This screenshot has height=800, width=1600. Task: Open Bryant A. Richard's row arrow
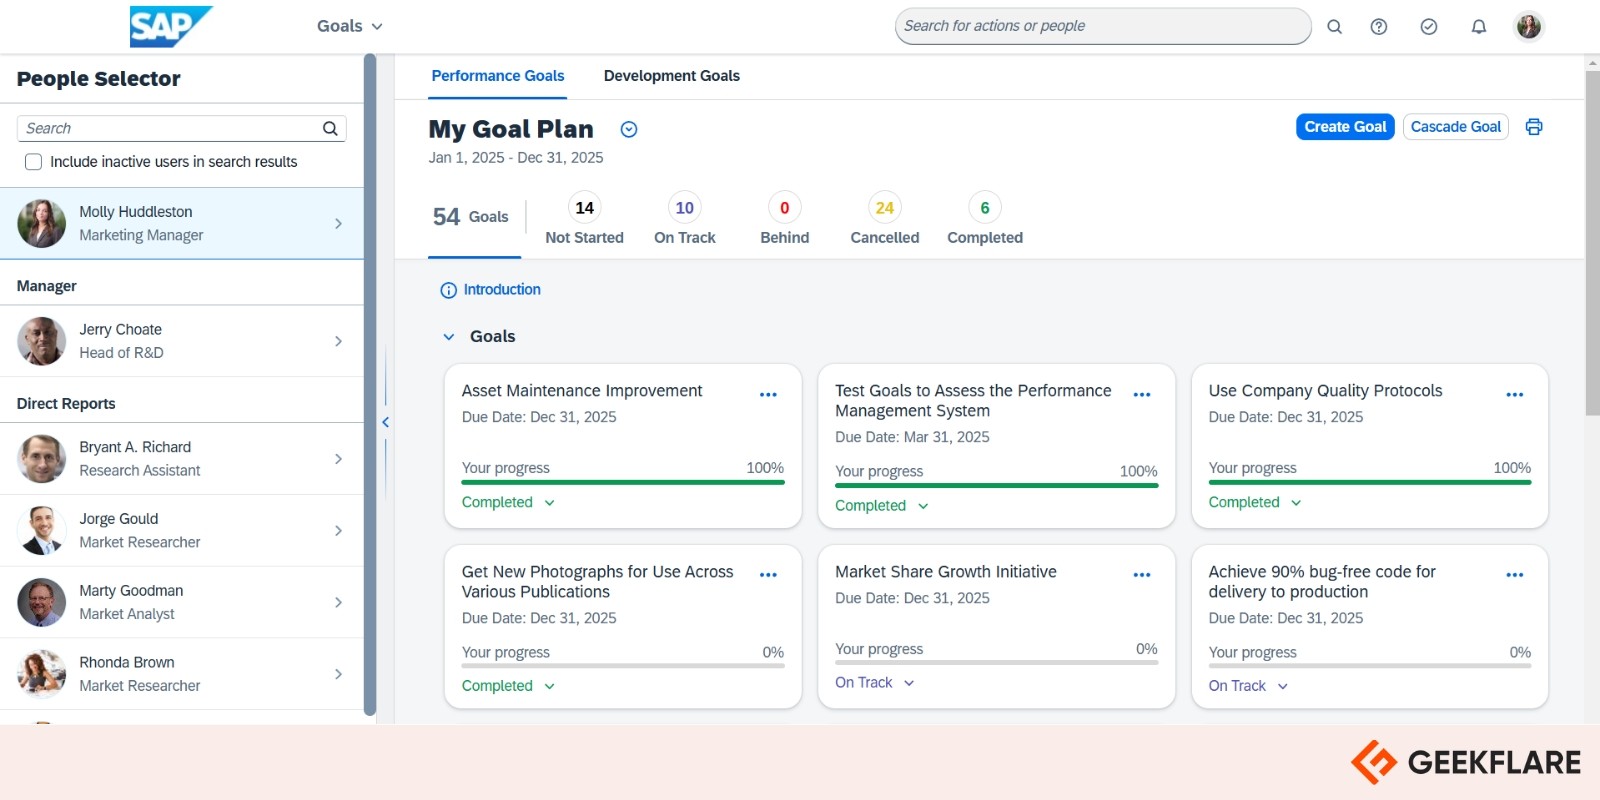338,459
